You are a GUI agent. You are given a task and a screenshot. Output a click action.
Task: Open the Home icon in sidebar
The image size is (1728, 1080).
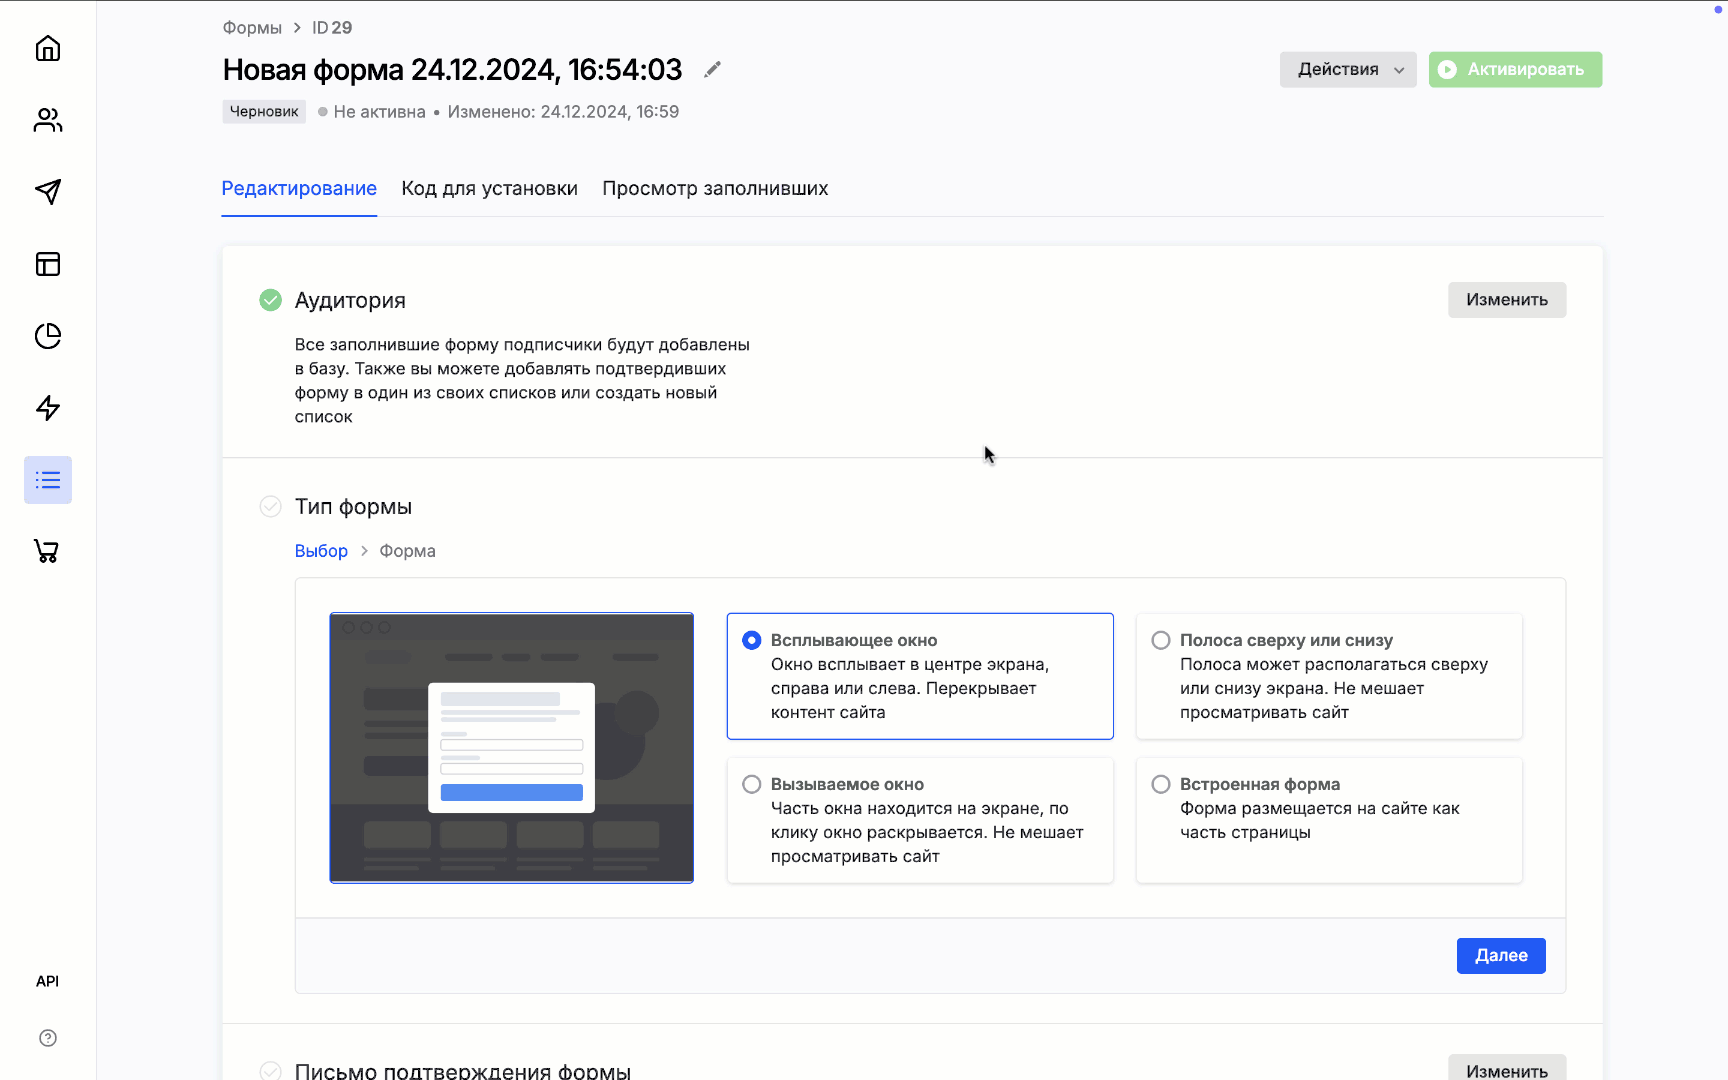[x=48, y=48]
